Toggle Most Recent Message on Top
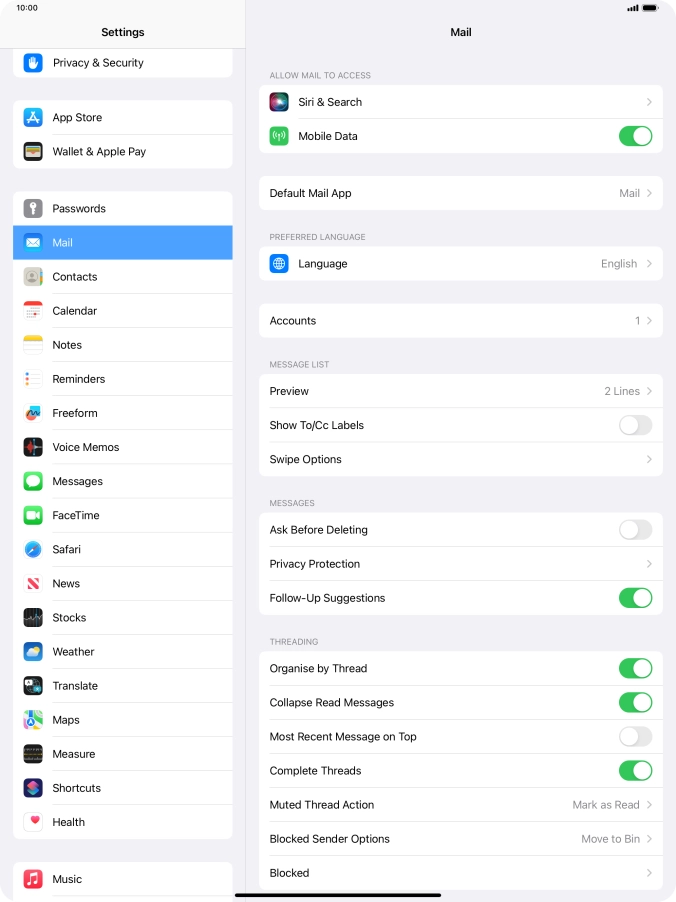The height and width of the screenshot is (902, 676). click(635, 736)
